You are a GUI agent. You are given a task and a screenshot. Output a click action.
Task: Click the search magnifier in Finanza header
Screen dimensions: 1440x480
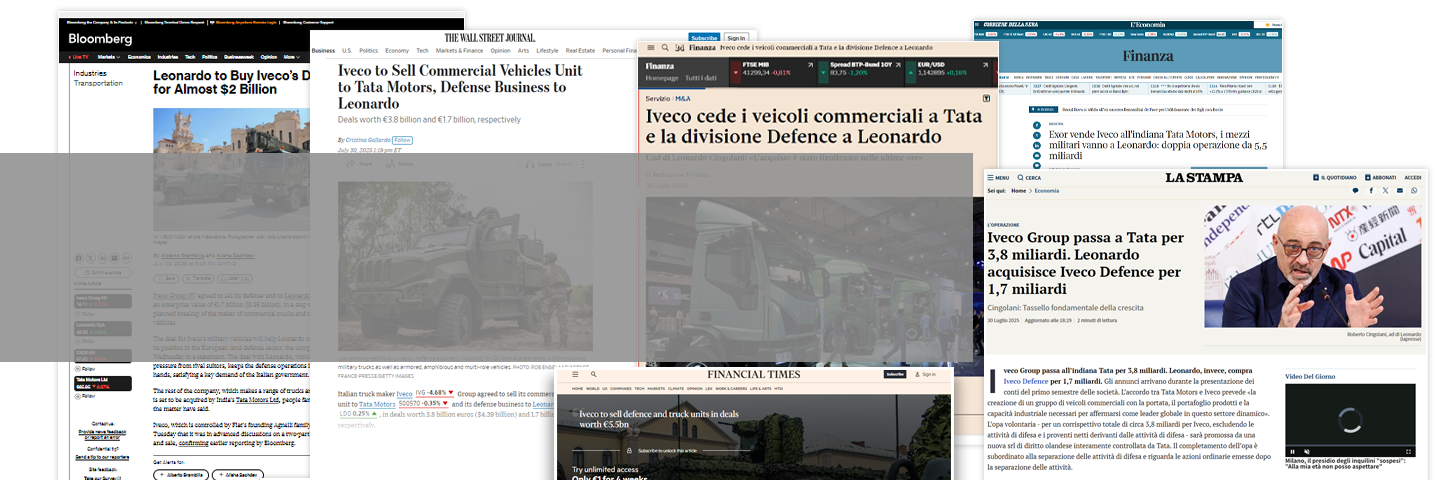tap(664, 47)
